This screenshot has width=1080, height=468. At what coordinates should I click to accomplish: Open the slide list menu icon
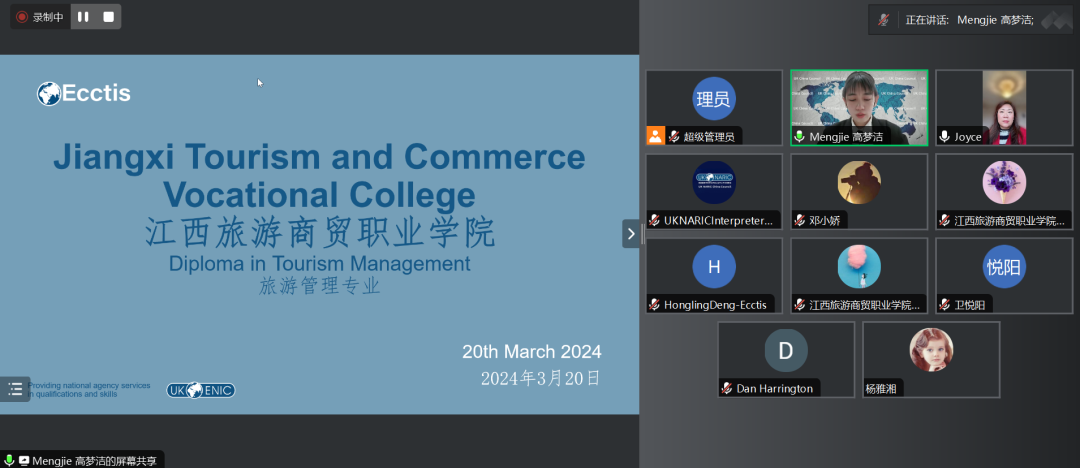(x=15, y=389)
